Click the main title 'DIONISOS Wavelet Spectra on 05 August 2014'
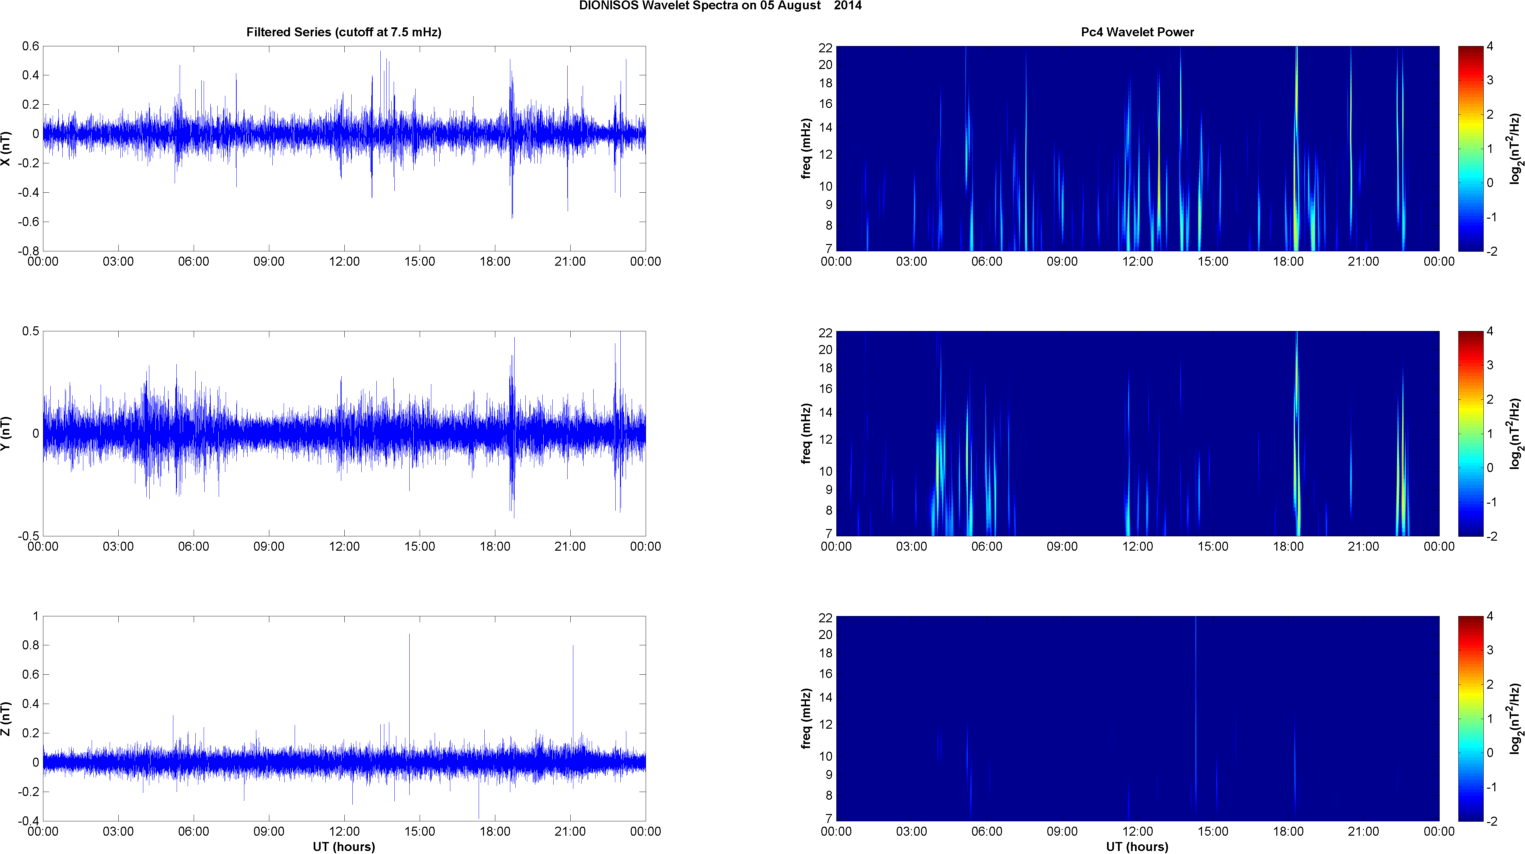The image size is (1525, 854). coord(720,6)
